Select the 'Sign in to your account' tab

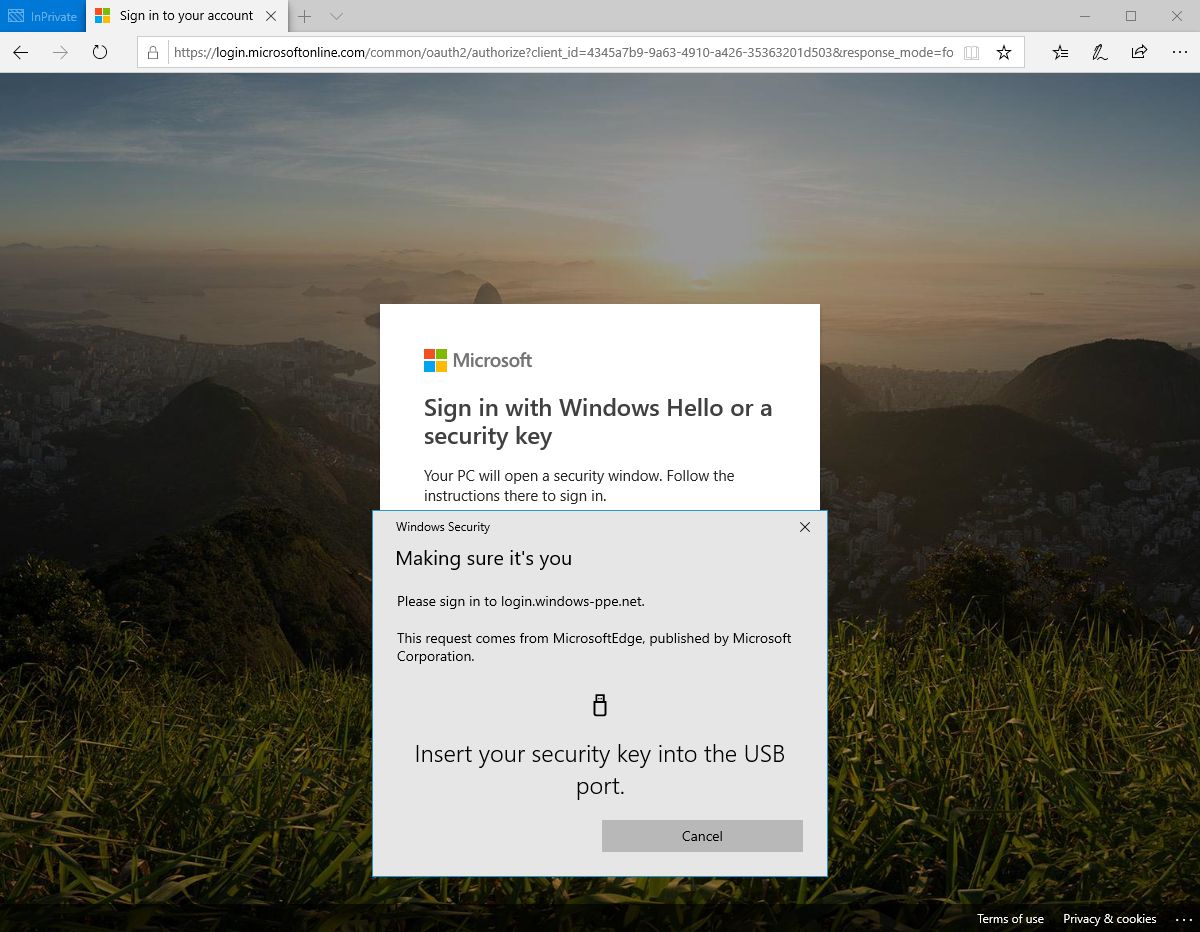pos(185,16)
